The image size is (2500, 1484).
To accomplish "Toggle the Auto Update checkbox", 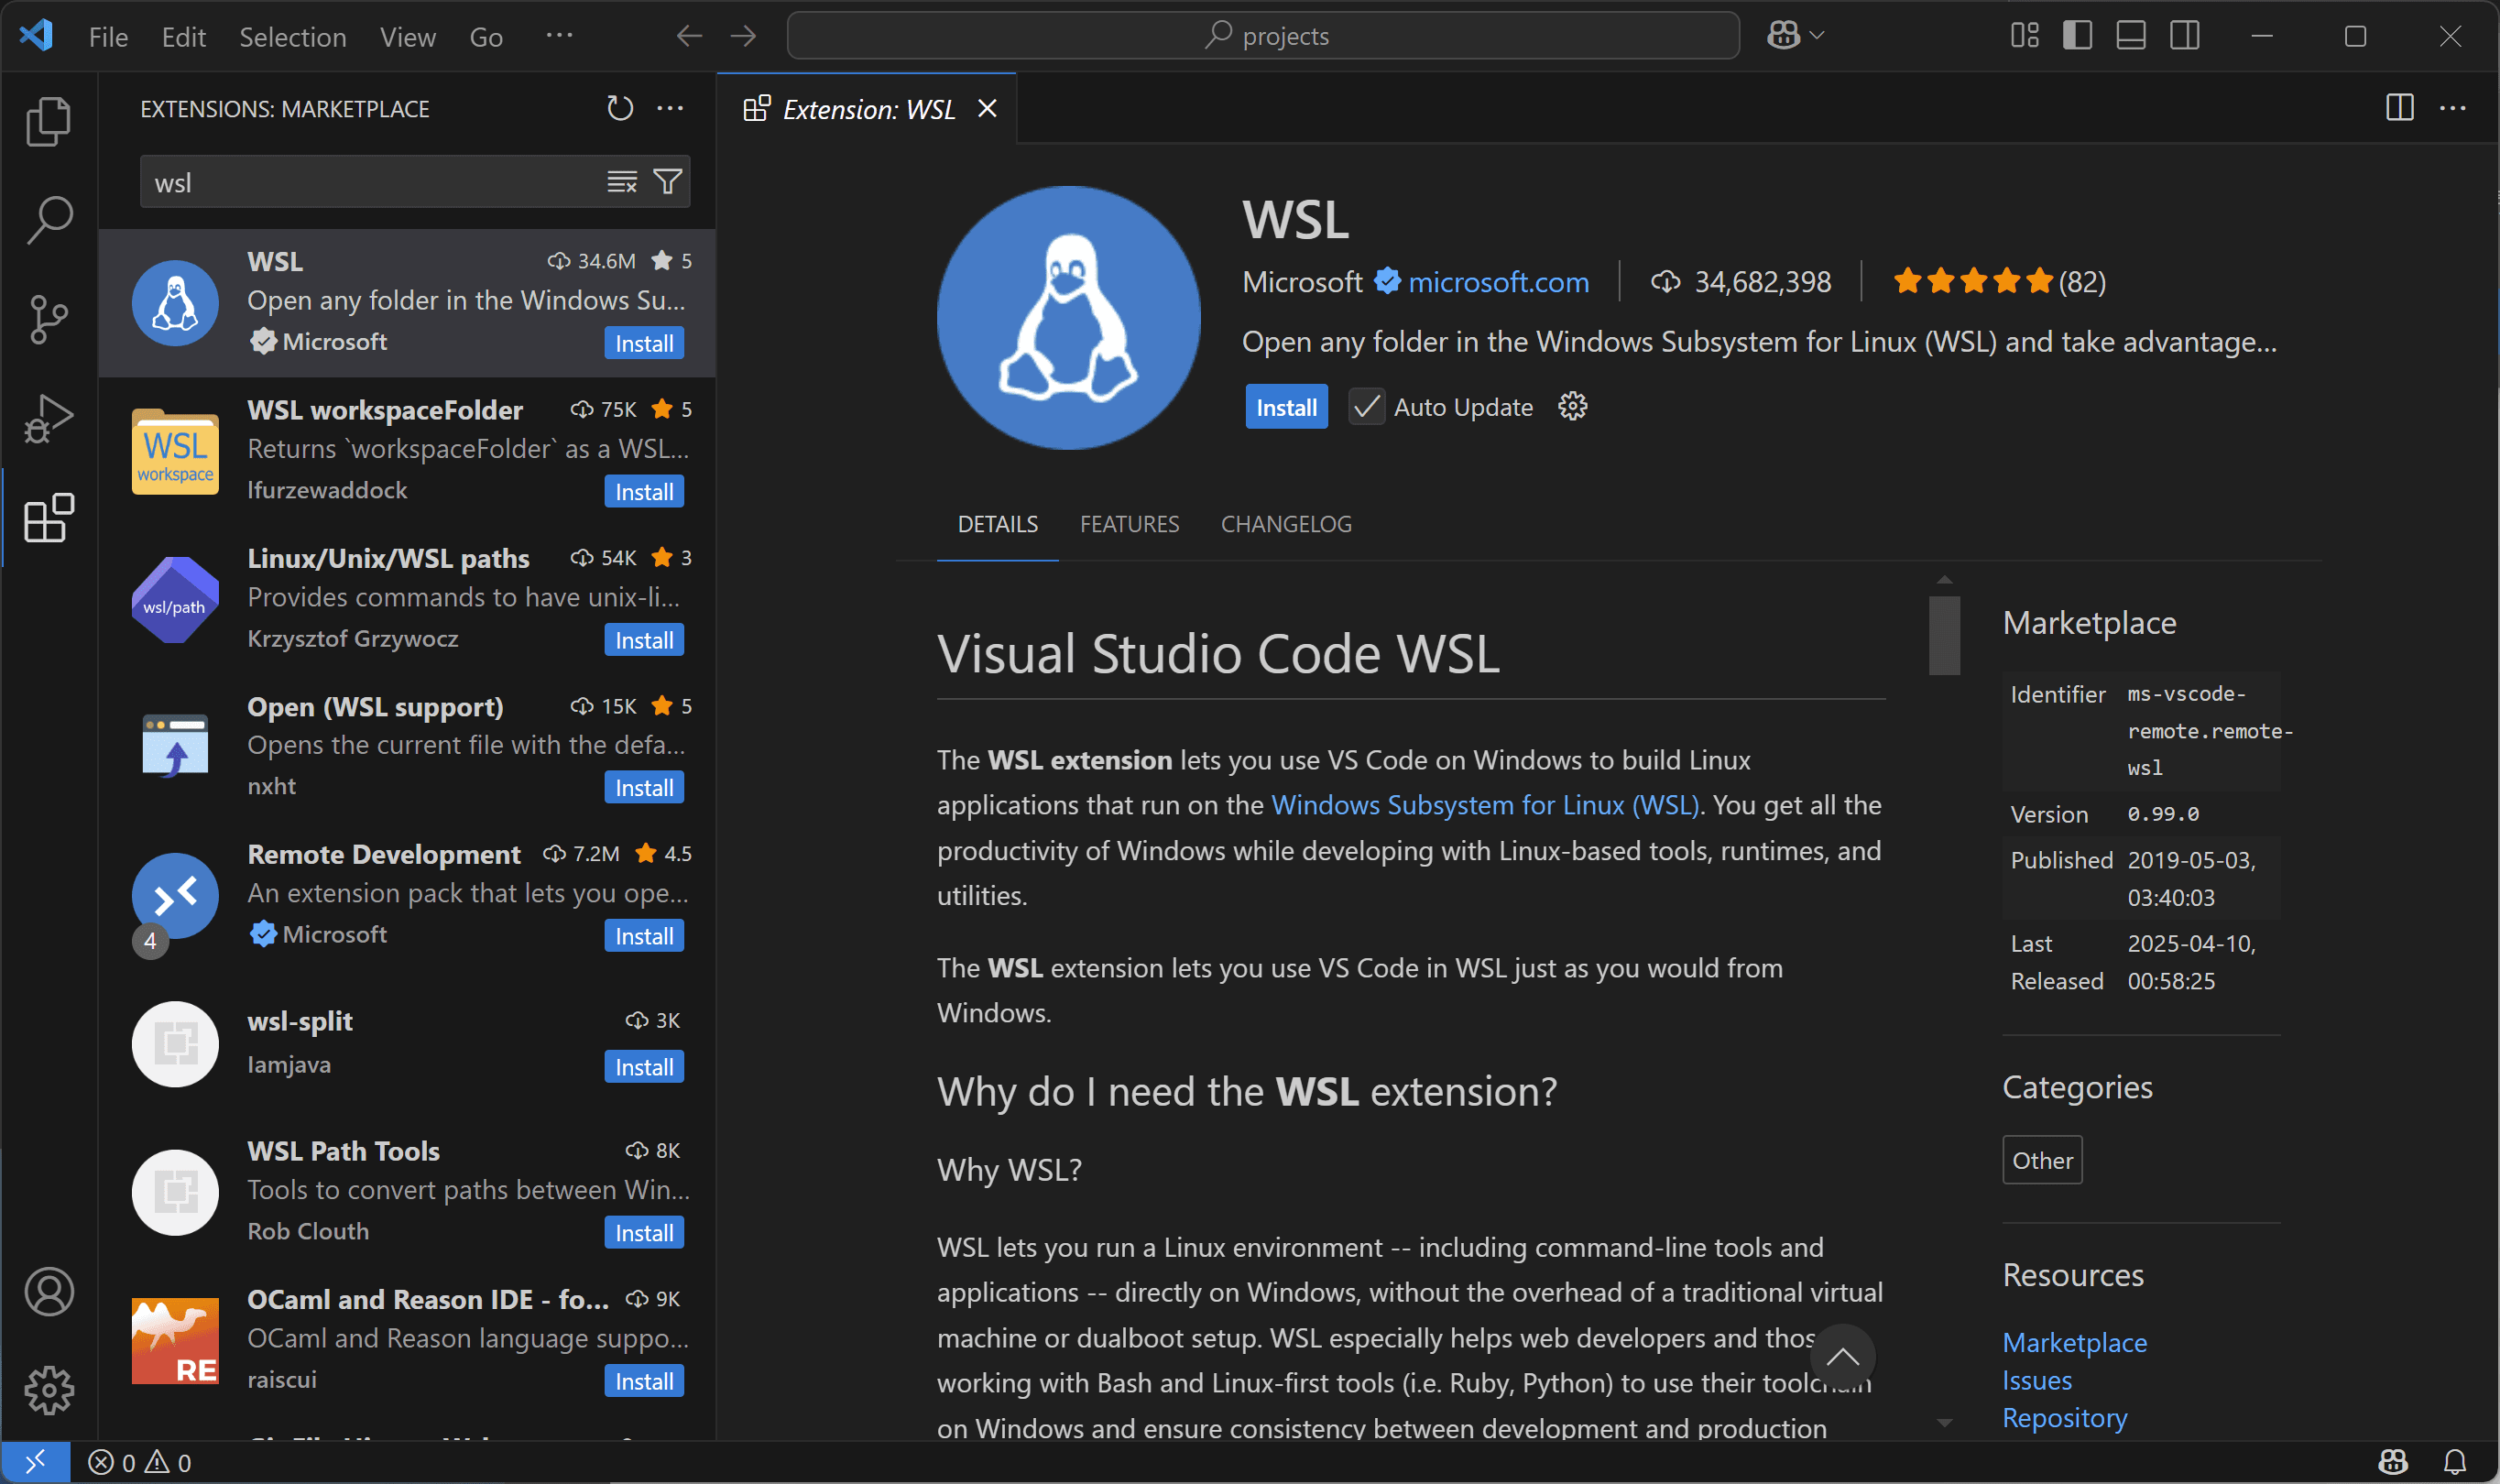I will pos(1366,407).
